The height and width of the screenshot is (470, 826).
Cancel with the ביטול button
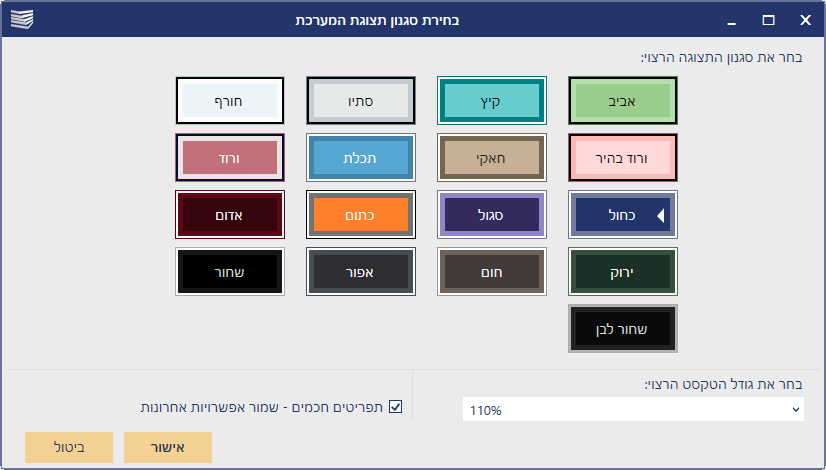pos(69,447)
